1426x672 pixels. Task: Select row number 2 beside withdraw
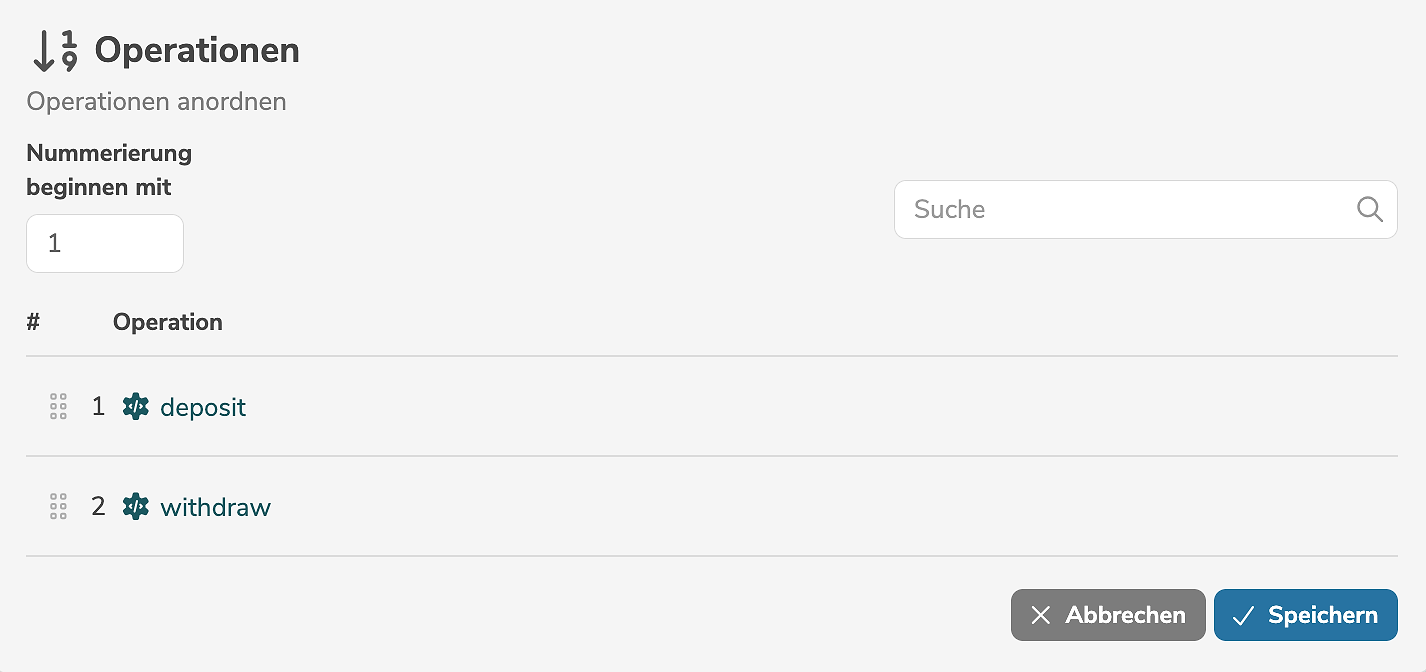[x=98, y=507]
